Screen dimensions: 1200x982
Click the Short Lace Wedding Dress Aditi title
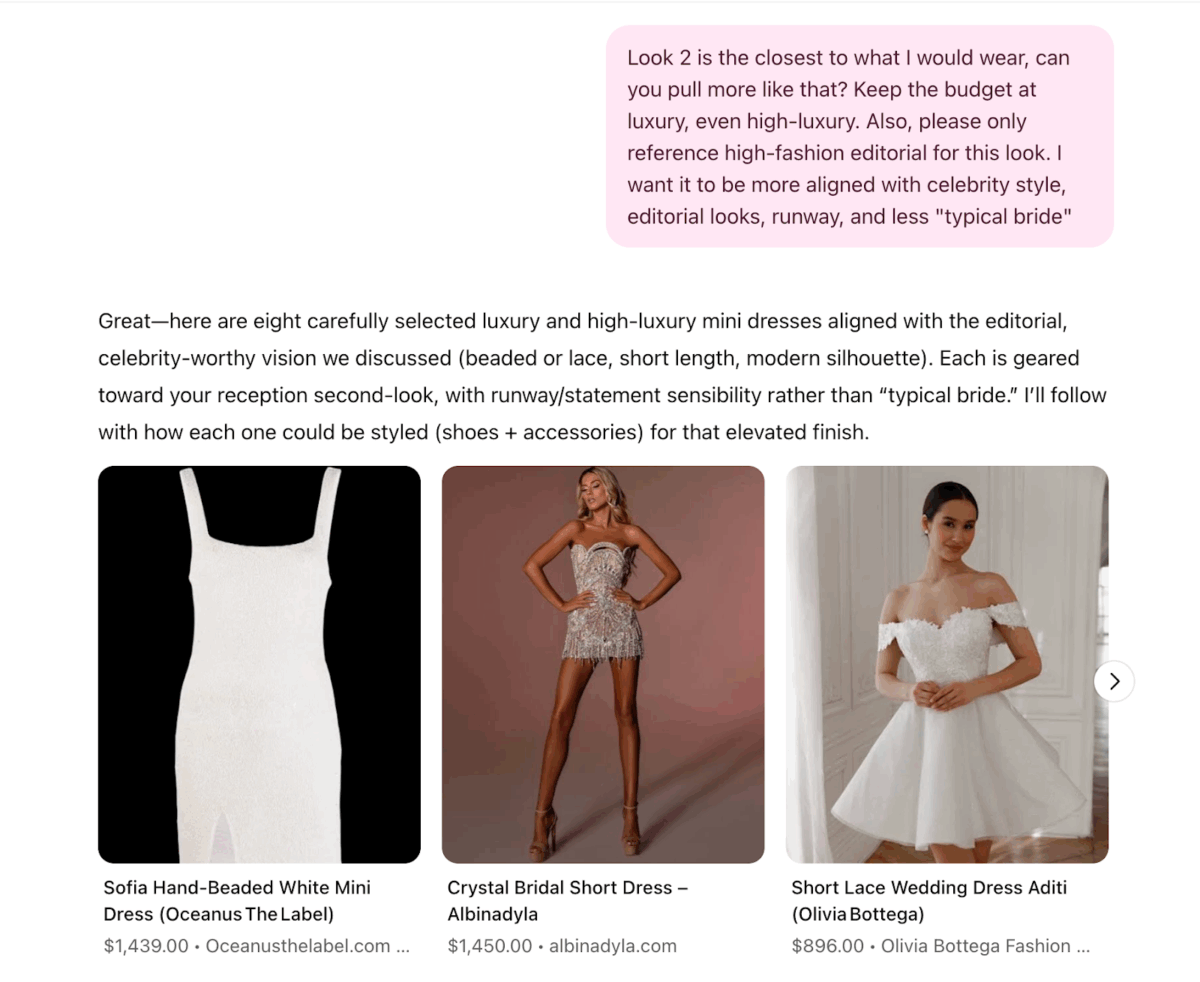click(929, 901)
